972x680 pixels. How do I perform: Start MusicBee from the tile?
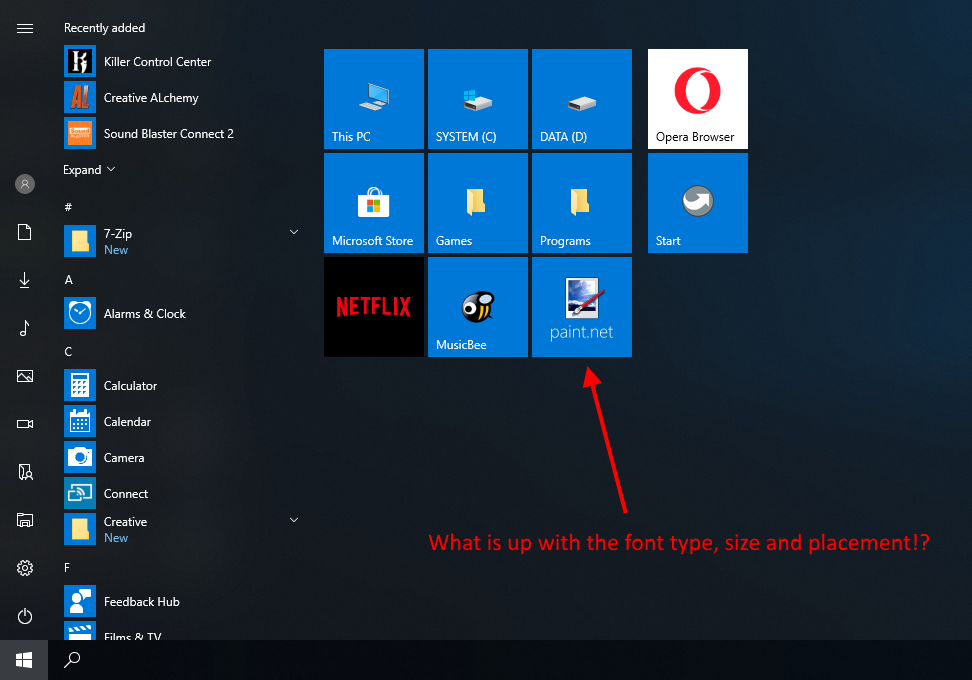click(x=477, y=306)
